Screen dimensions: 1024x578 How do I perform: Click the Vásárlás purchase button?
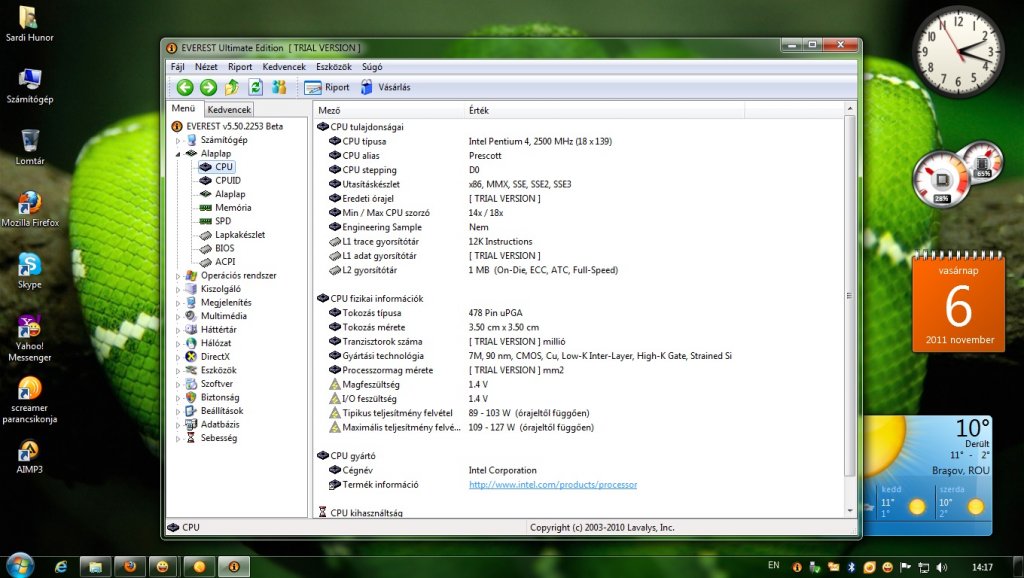pyautogui.click(x=385, y=87)
